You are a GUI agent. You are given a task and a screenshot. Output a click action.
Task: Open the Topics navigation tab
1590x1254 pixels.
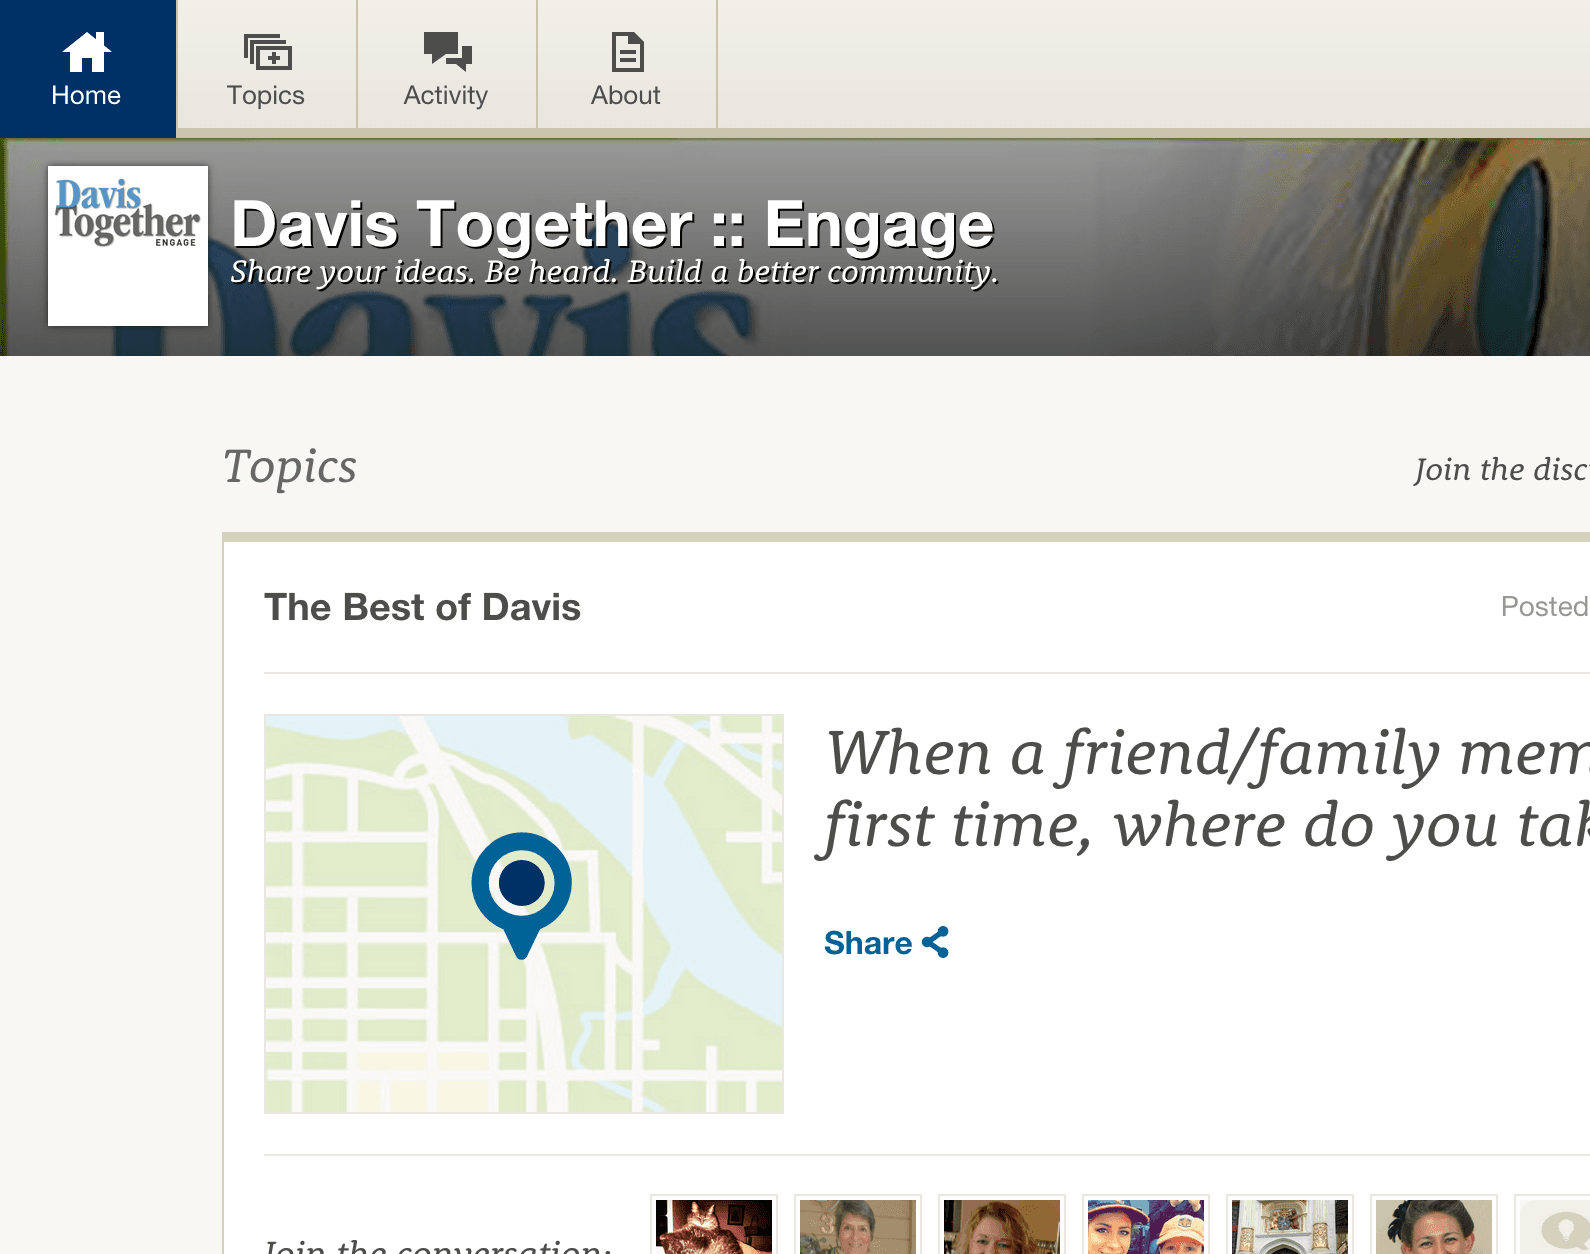pos(266,94)
